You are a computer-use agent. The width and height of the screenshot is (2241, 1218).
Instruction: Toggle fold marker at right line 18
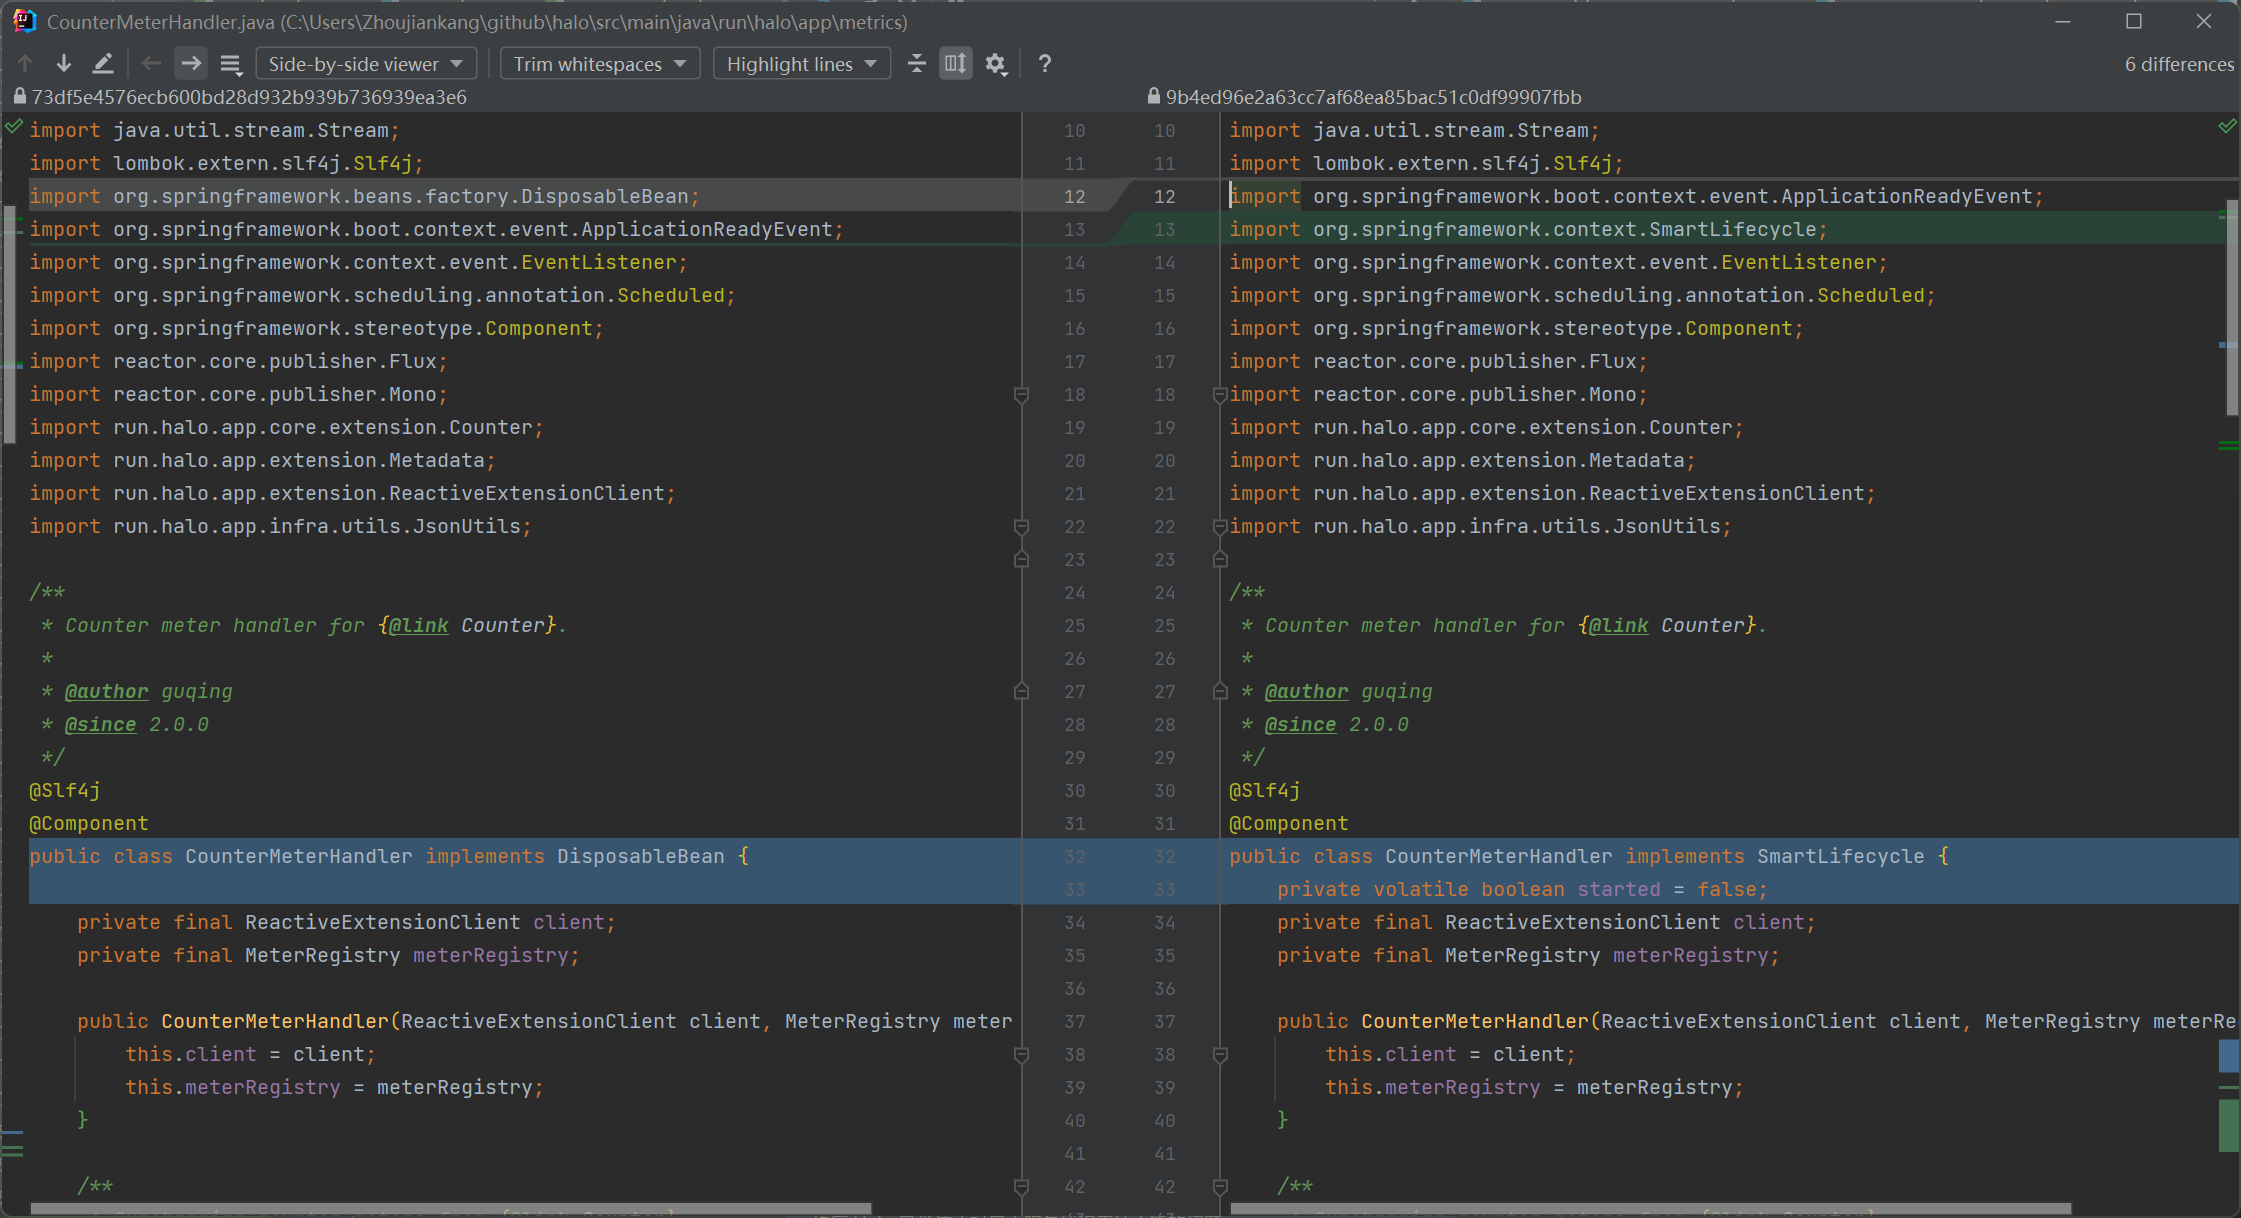point(1220,395)
